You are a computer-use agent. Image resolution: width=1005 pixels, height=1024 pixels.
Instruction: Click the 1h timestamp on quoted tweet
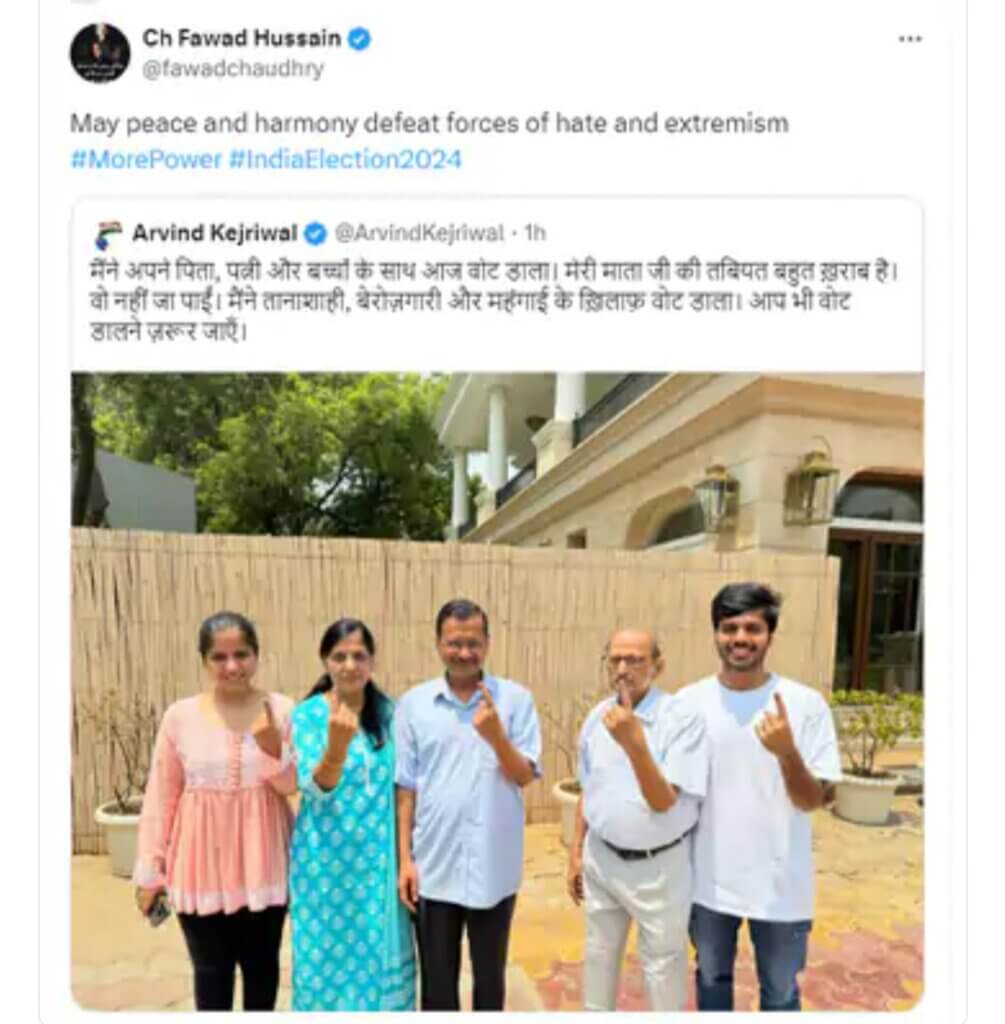[535, 233]
